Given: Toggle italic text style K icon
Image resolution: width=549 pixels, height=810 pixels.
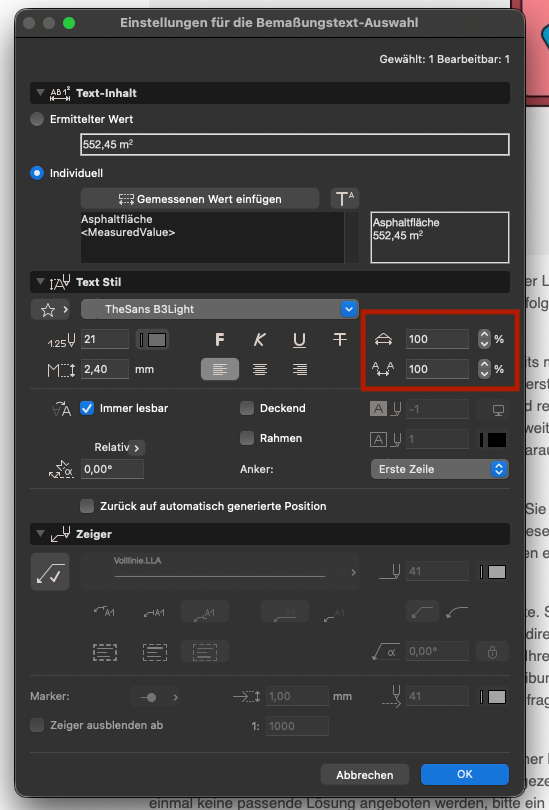Looking at the screenshot, I should click(x=259, y=339).
